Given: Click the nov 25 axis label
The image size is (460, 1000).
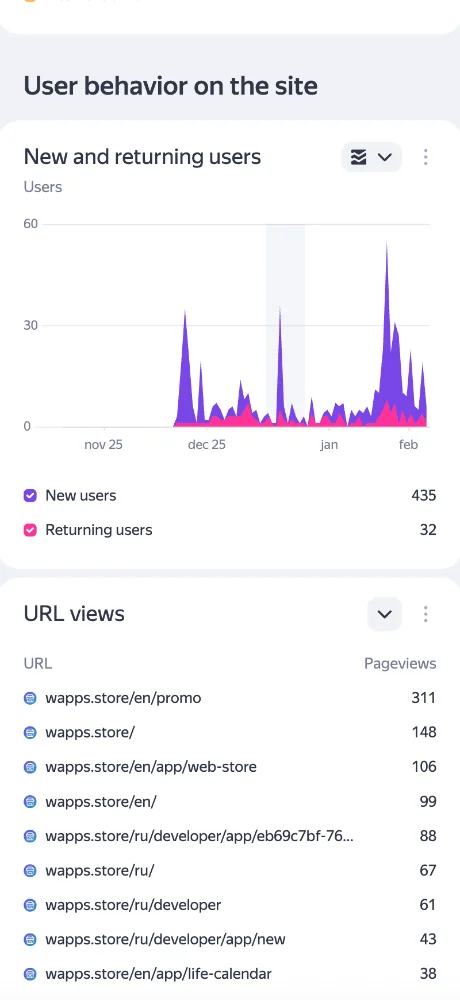Looking at the screenshot, I should (103, 445).
